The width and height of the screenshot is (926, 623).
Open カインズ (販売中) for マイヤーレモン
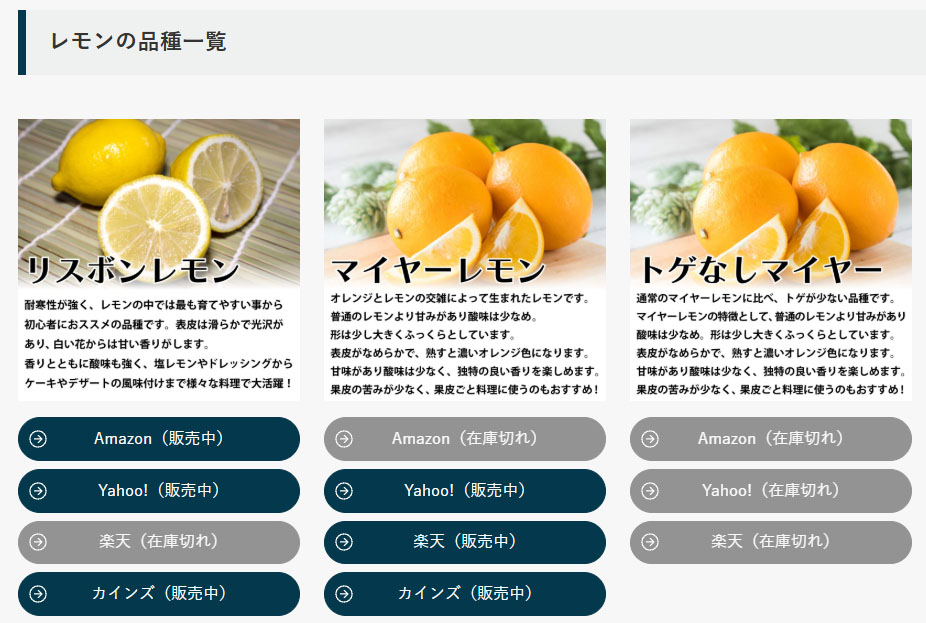pos(465,594)
